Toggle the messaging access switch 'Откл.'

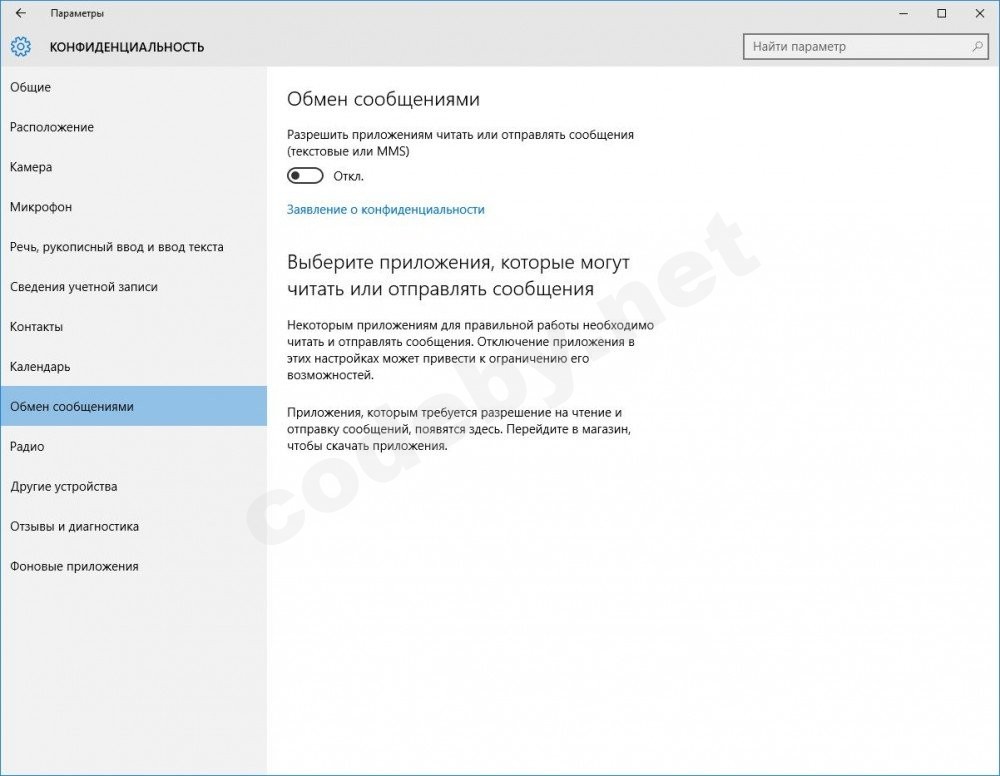pyautogui.click(x=305, y=175)
